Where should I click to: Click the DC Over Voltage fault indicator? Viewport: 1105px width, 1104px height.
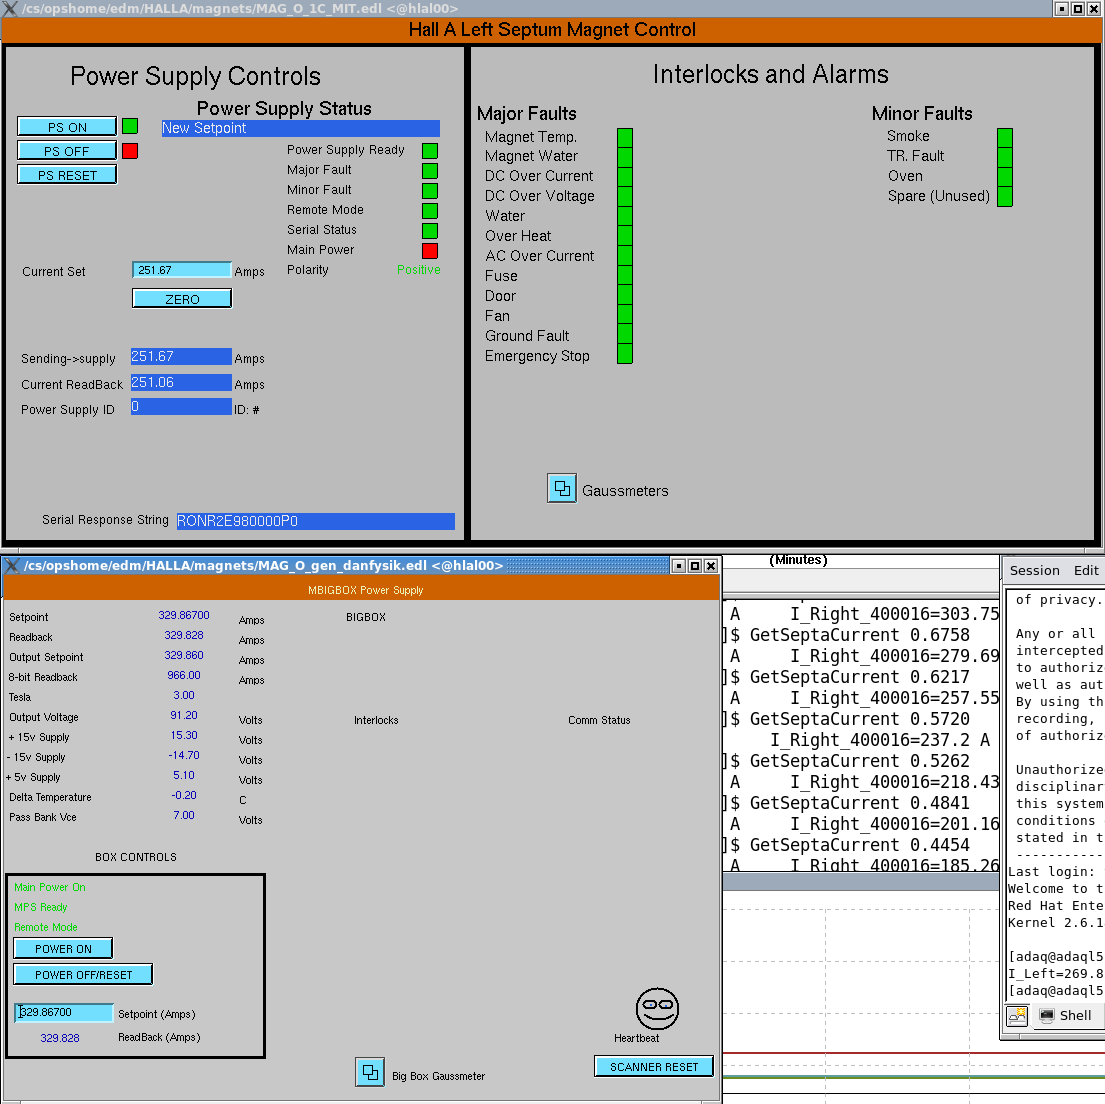point(624,196)
